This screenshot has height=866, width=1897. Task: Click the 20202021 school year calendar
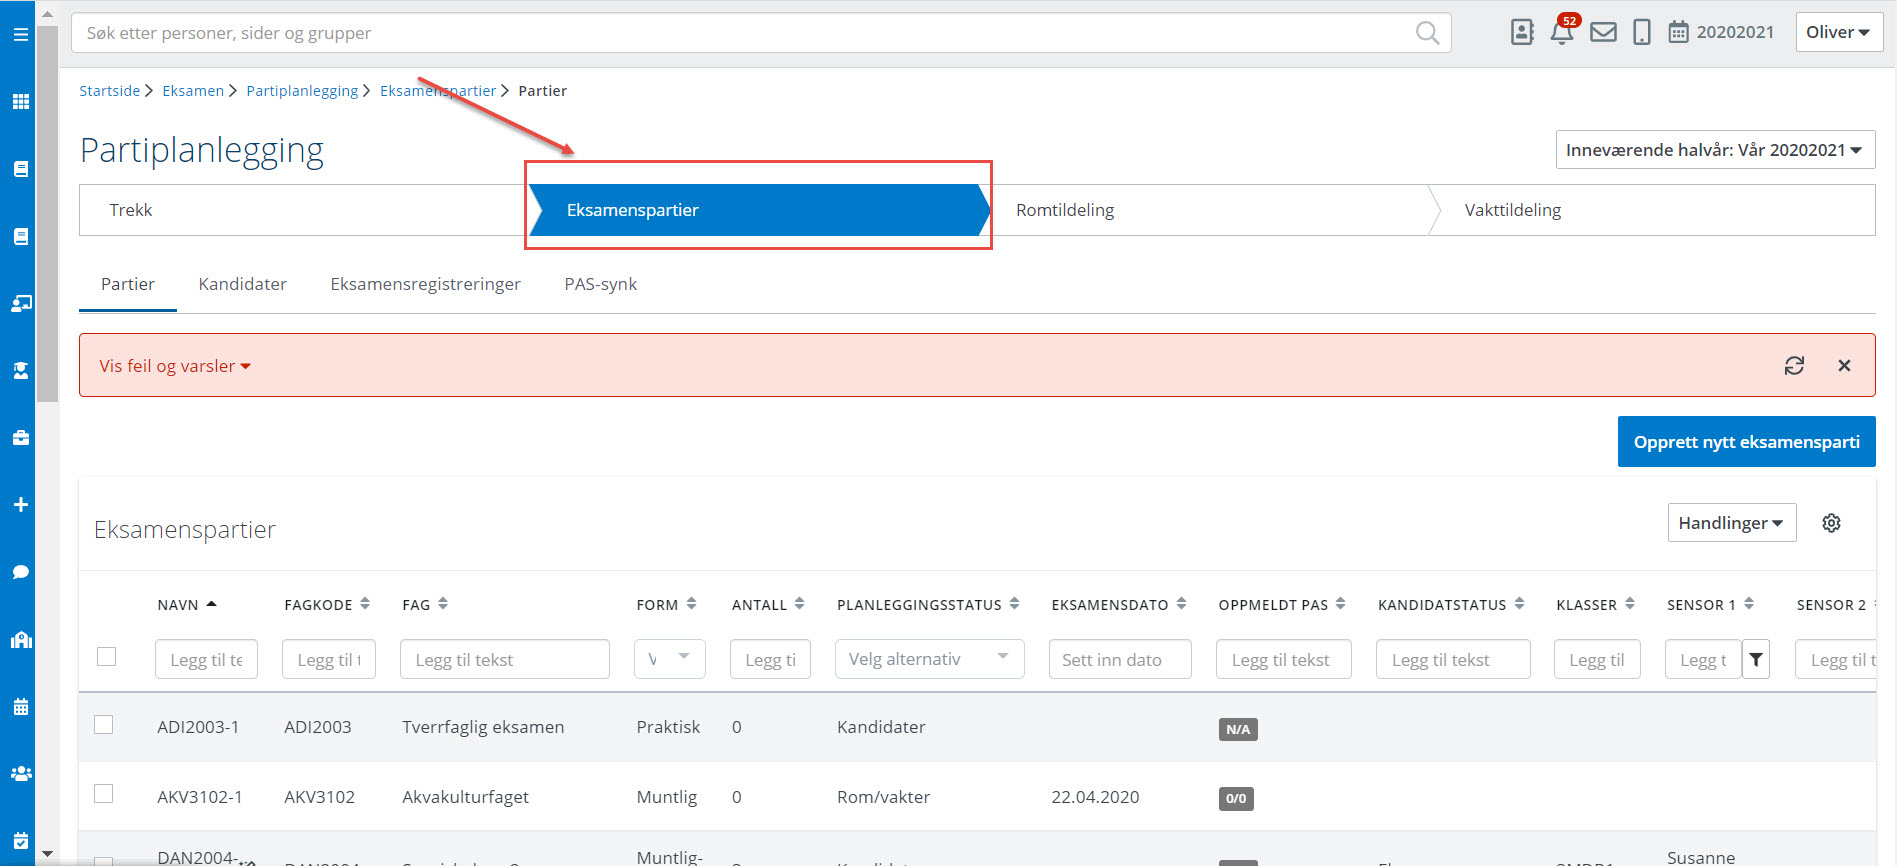(1721, 32)
